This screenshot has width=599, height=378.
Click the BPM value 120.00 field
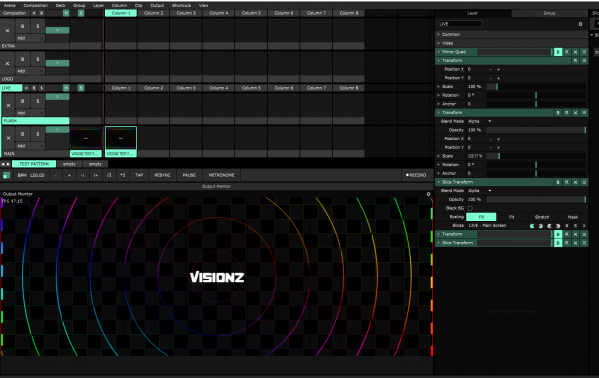point(37,175)
